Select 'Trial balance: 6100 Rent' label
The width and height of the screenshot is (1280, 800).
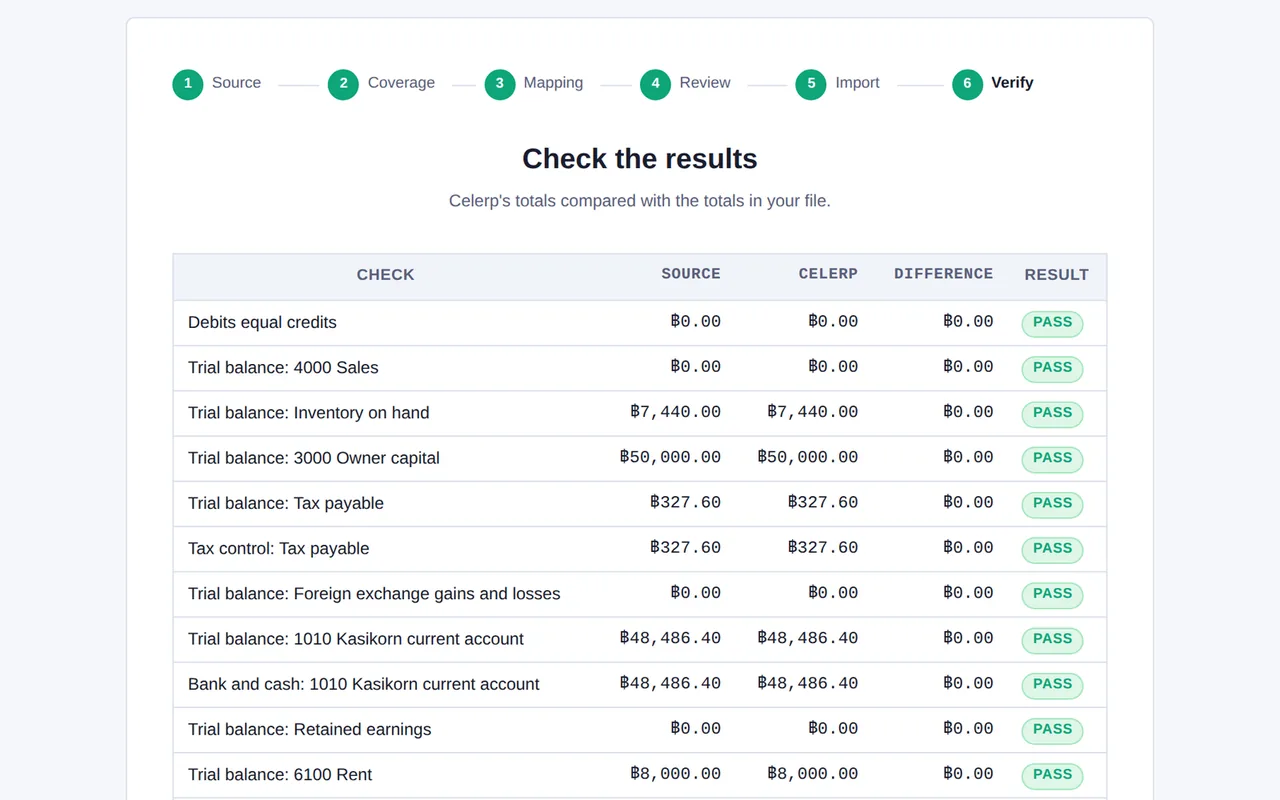point(280,775)
